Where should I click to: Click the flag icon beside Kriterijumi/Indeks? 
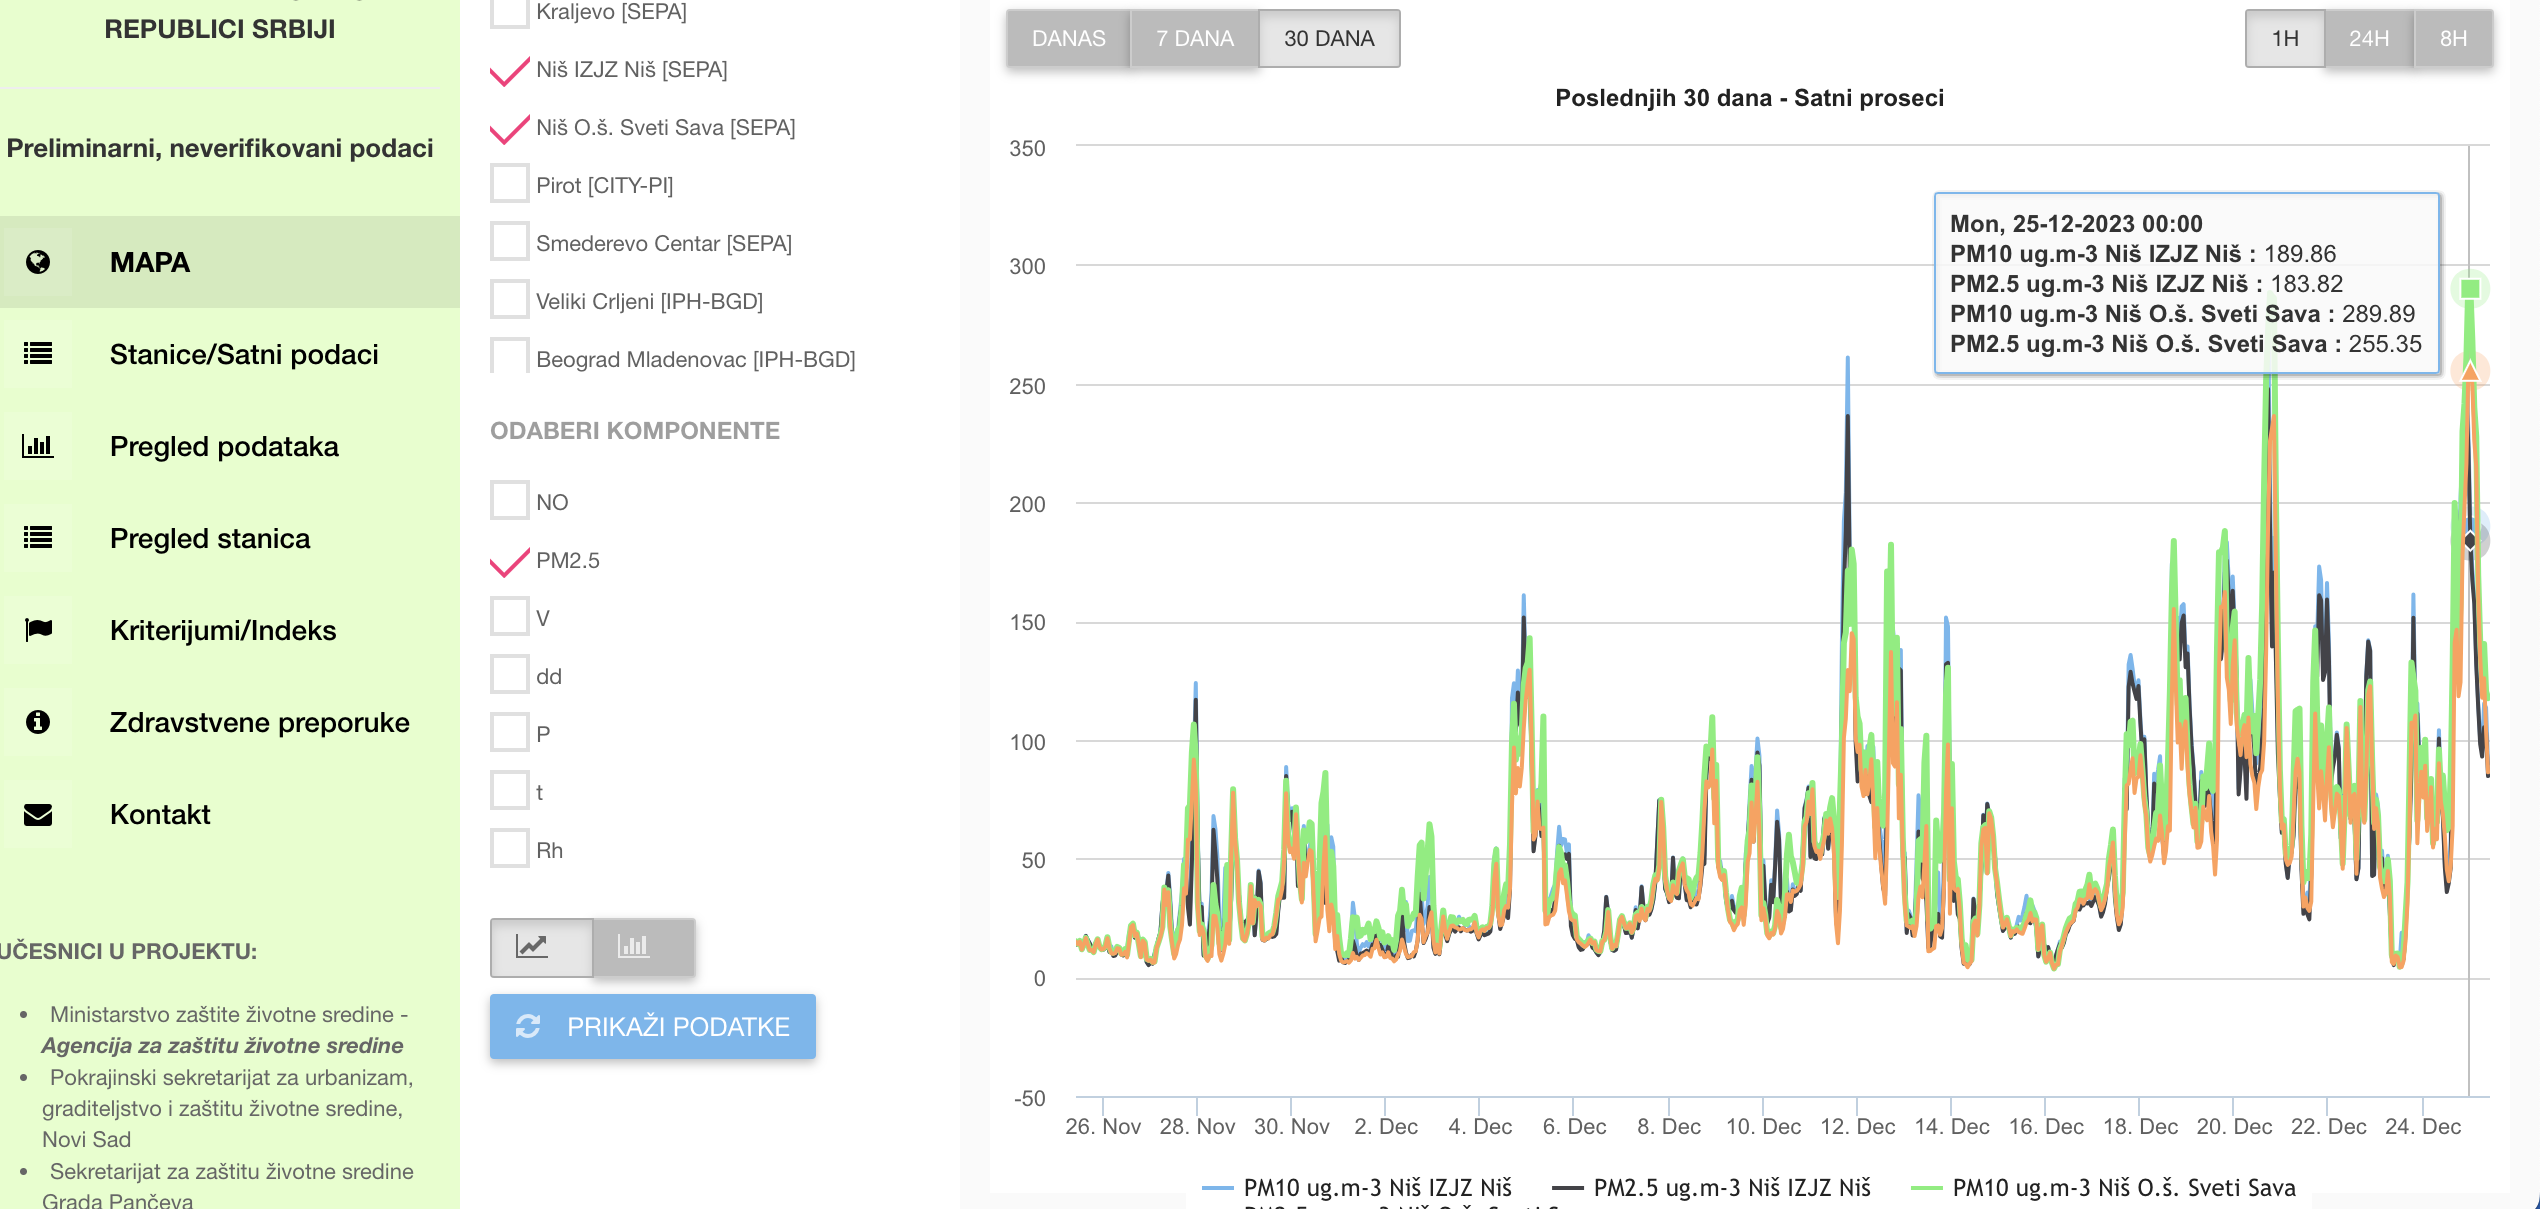tap(38, 630)
